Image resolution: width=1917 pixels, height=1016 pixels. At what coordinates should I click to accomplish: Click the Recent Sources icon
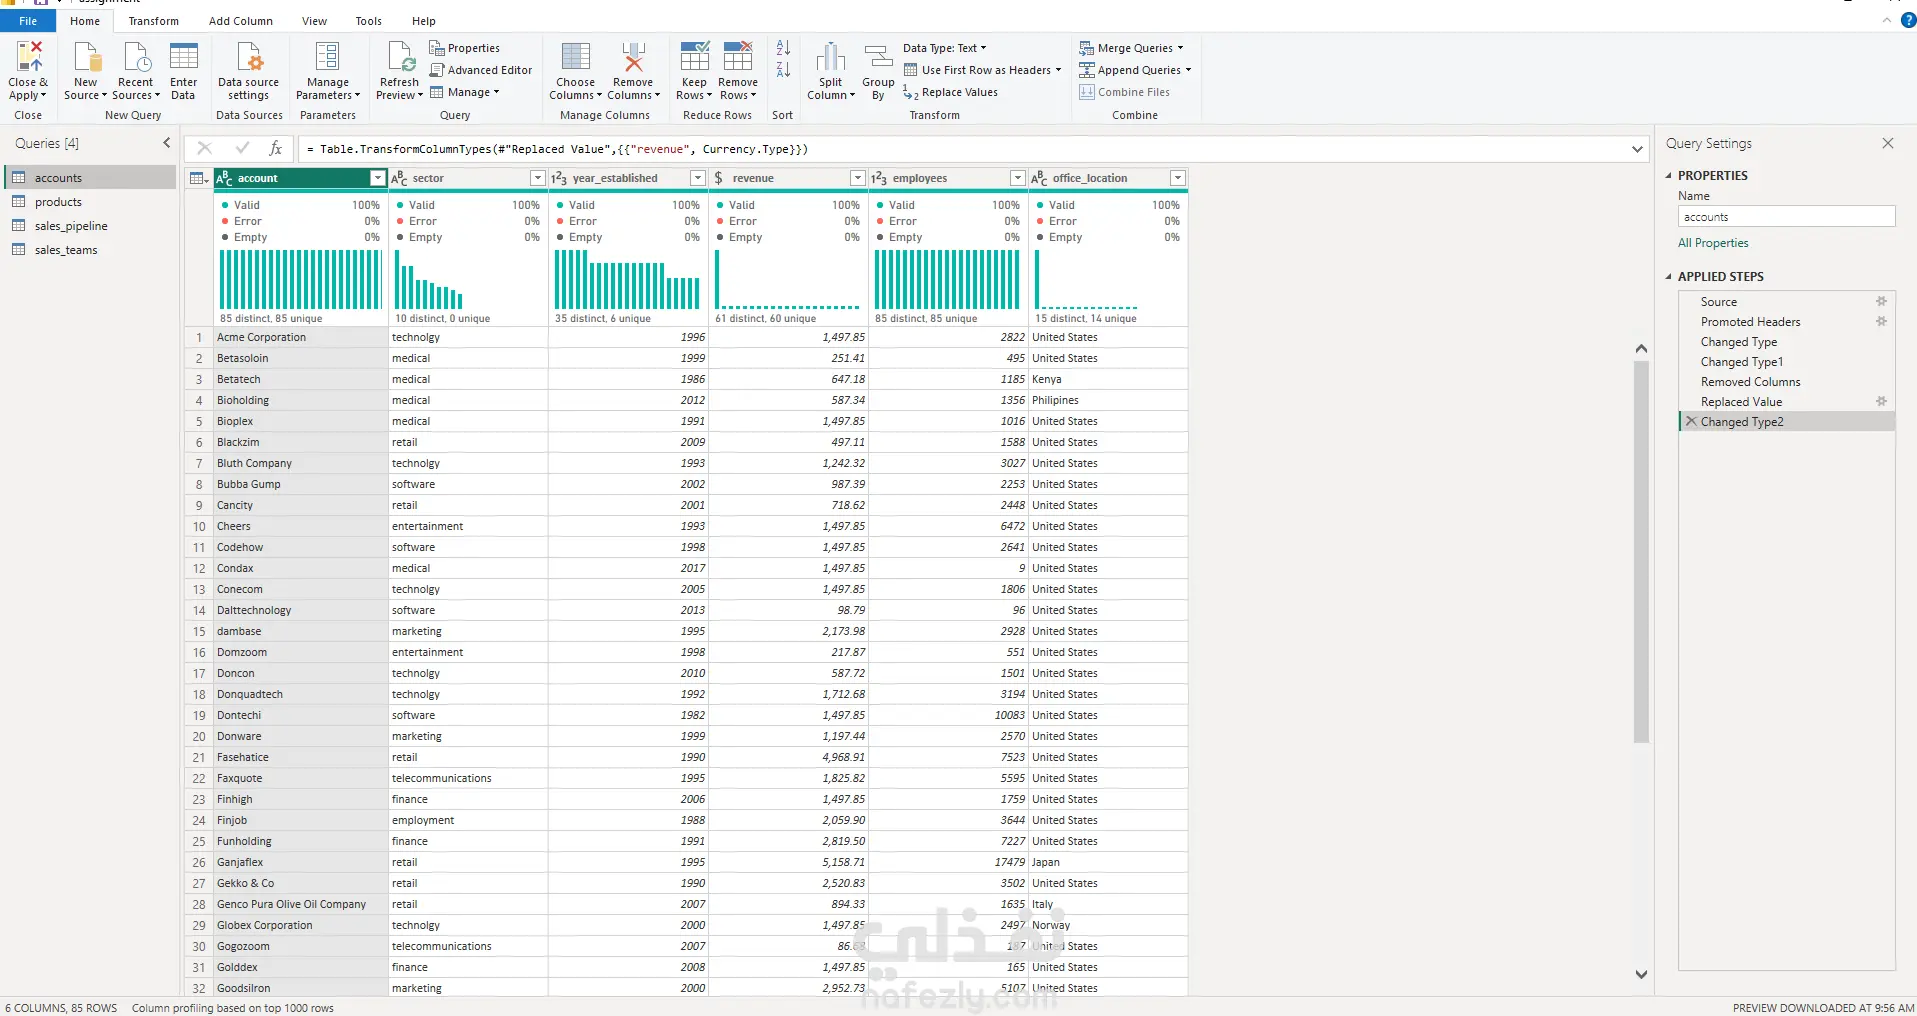point(136,57)
